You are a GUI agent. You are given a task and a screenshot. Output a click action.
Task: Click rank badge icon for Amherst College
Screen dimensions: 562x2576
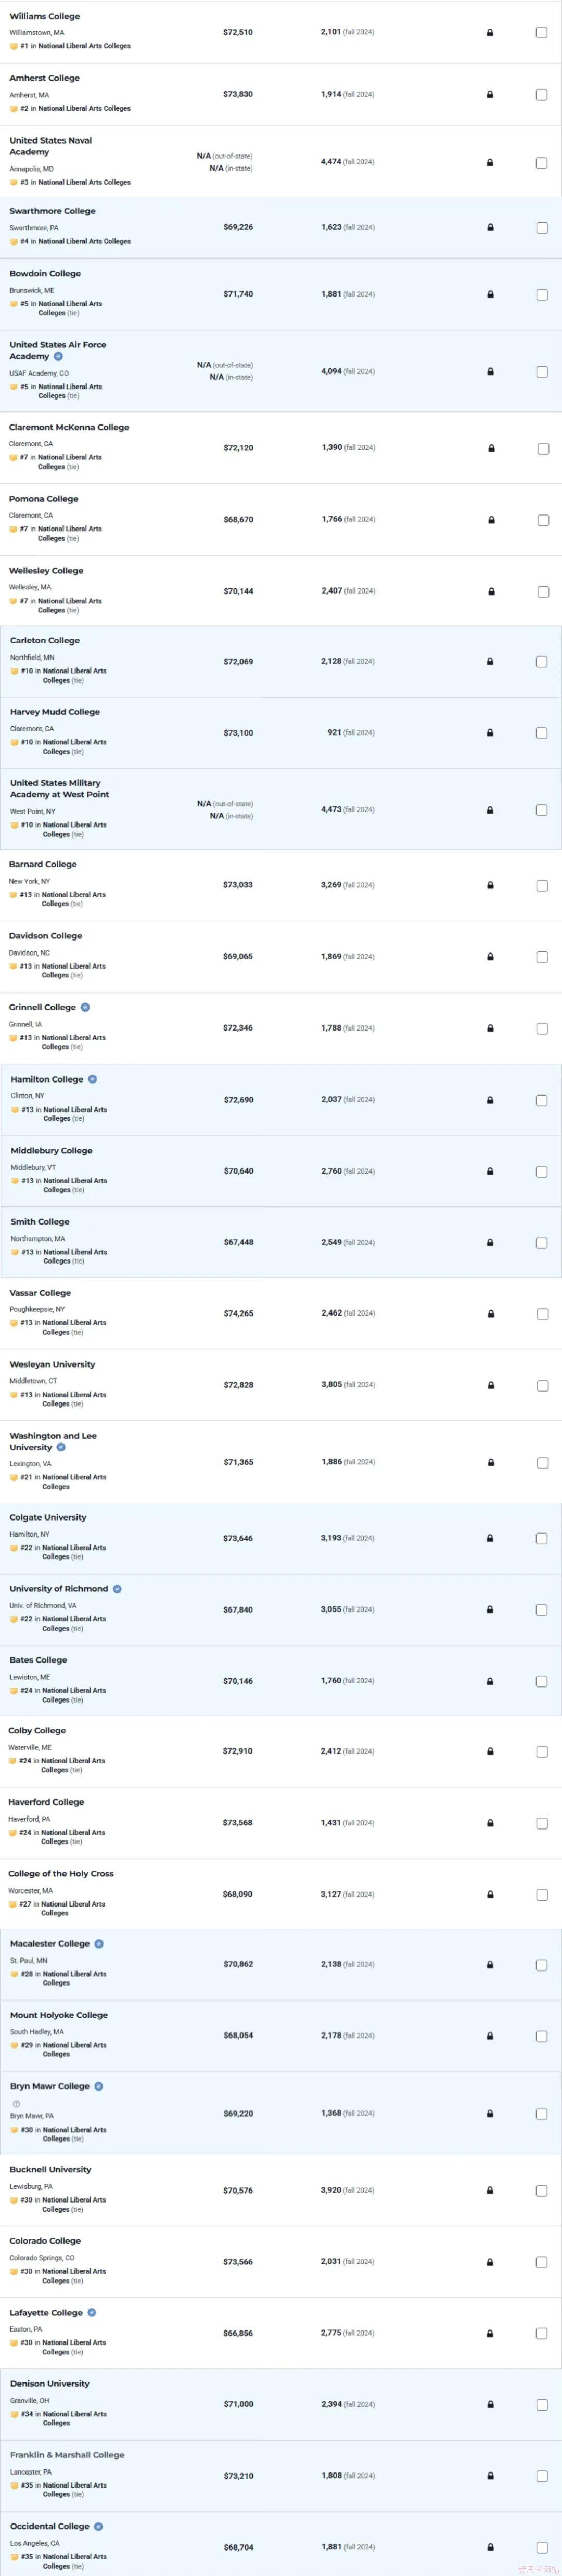coord(14,108)
